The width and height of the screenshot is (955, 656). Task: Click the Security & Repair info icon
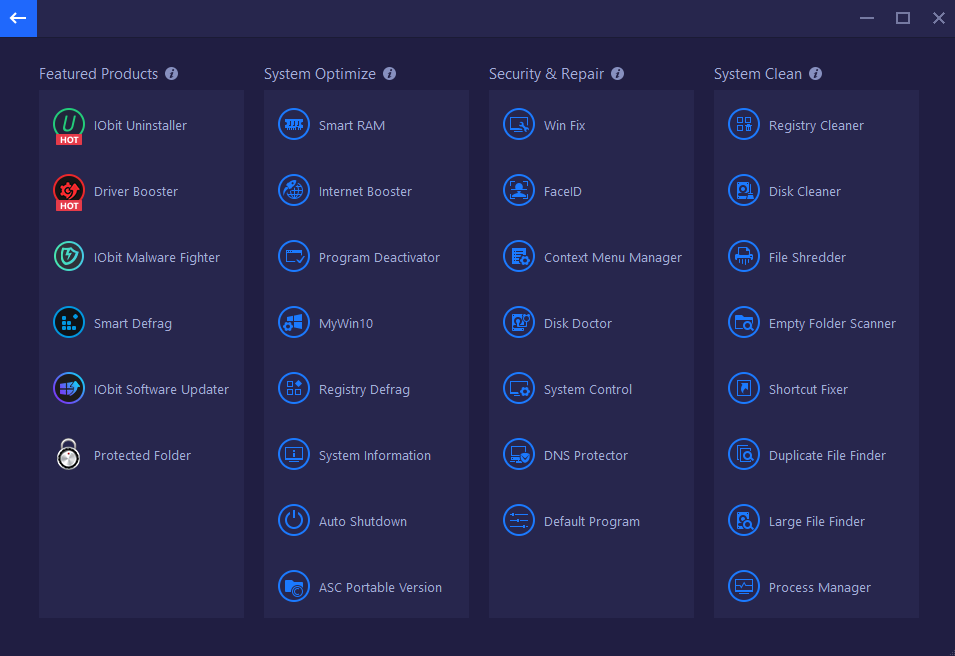point(618,74)
